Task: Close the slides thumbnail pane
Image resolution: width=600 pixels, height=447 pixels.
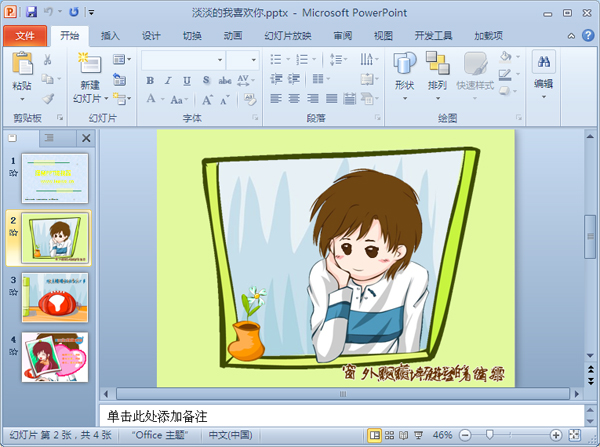Action: 86,138
